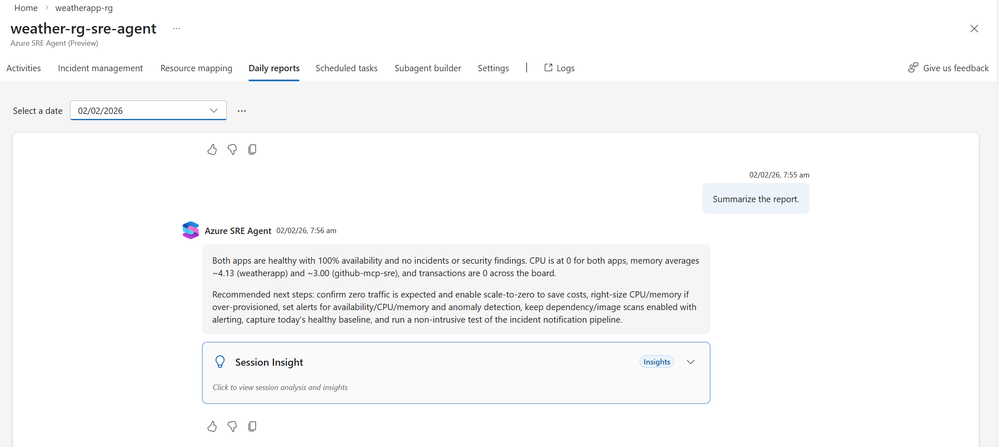The image size is (999, 447).
Task: Click the 'Summarize the report.' message bubble
Action: [756, 199]
